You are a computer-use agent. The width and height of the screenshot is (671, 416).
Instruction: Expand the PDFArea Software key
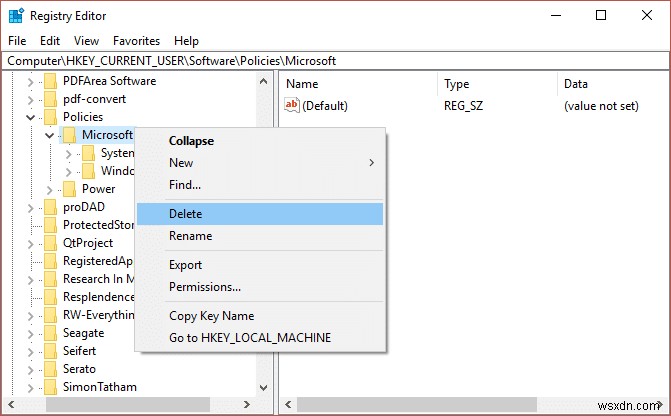coord(30,81)
